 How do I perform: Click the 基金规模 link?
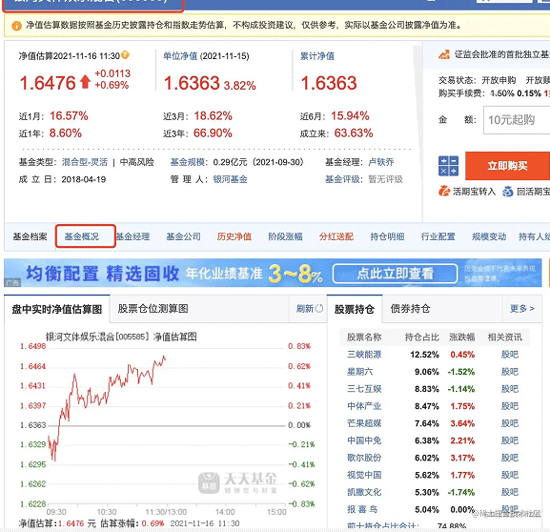187,162
